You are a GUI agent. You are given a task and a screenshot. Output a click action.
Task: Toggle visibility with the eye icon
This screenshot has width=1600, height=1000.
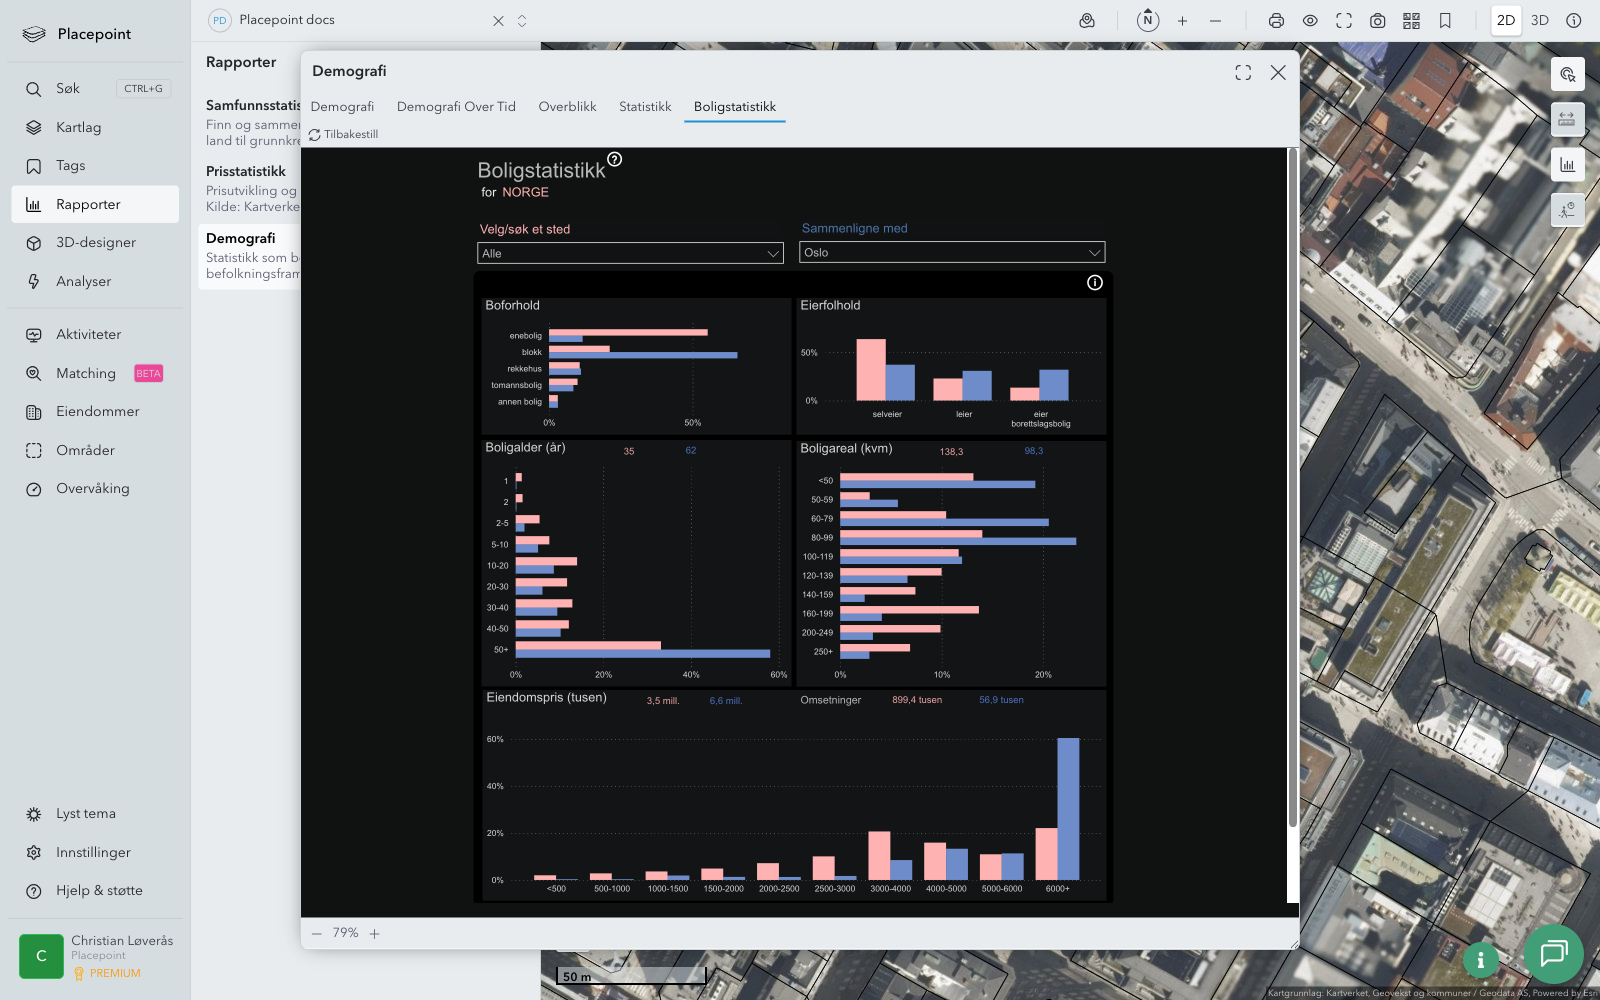(x=1310, y=21)
